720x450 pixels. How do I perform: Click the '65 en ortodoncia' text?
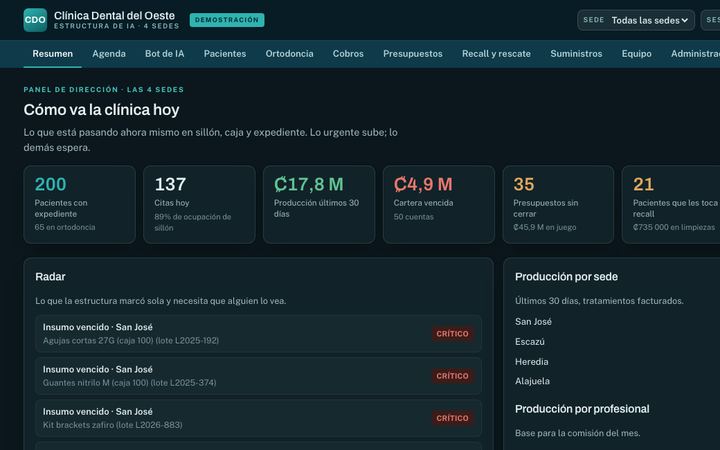(65, 227)
